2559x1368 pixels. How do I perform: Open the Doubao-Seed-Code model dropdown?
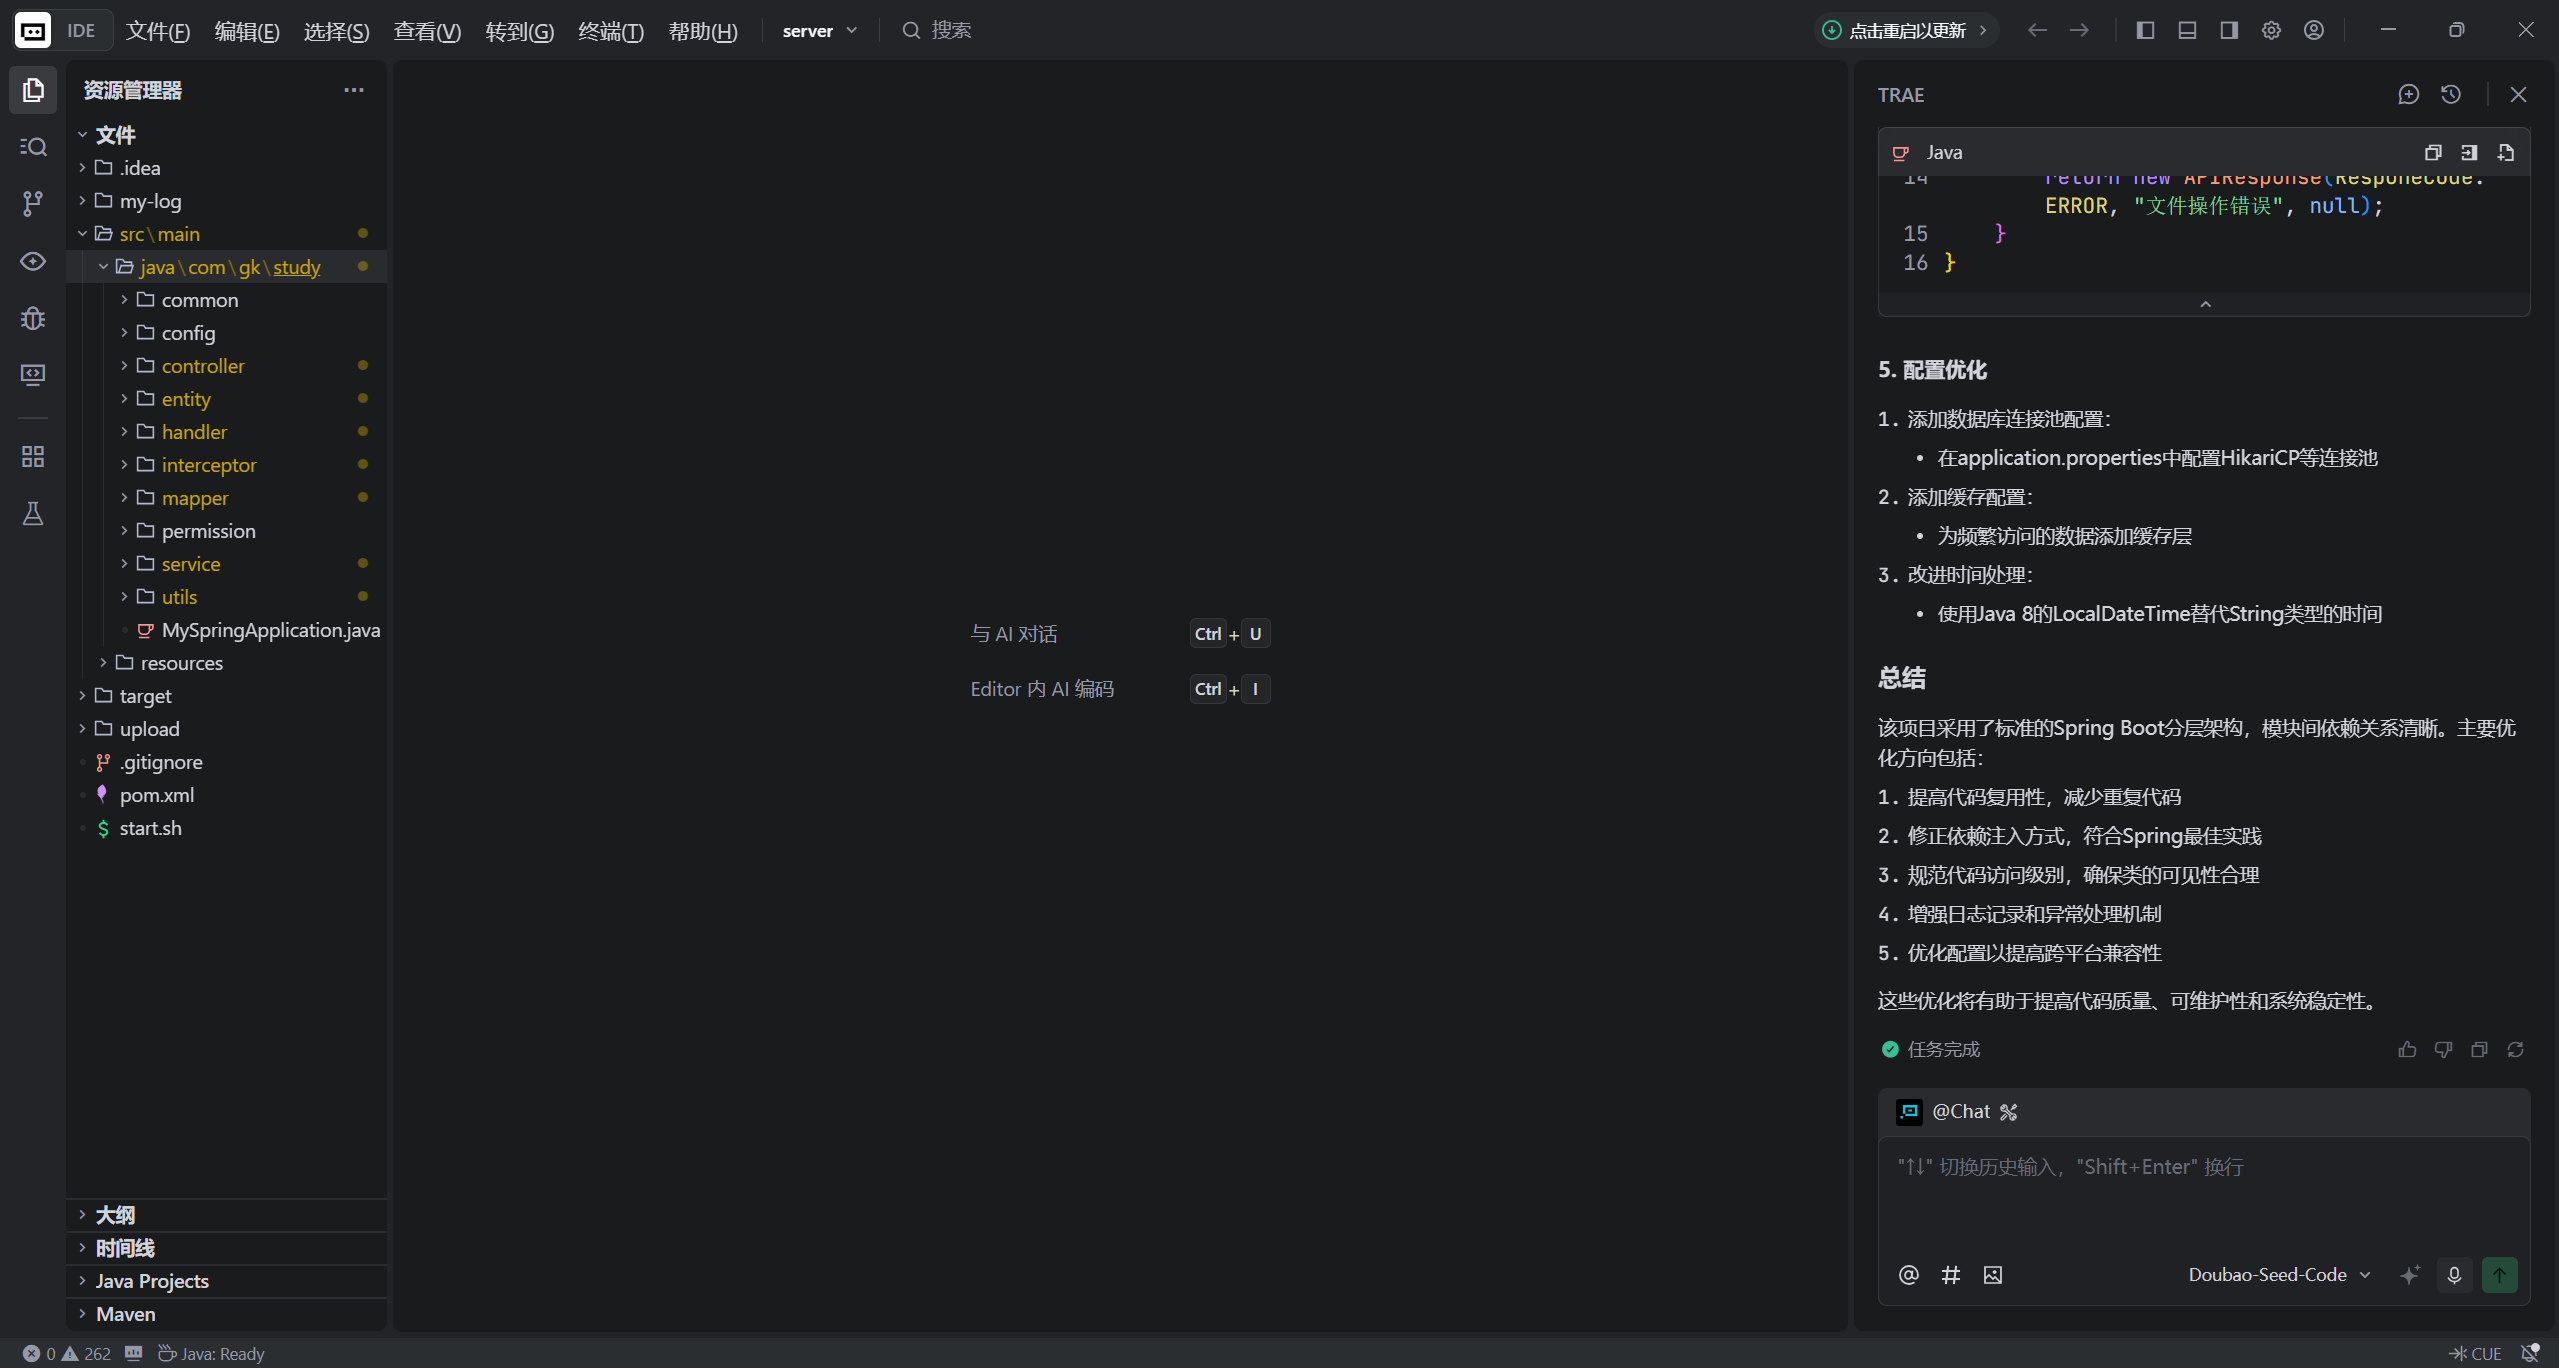pos(2279,1275)
